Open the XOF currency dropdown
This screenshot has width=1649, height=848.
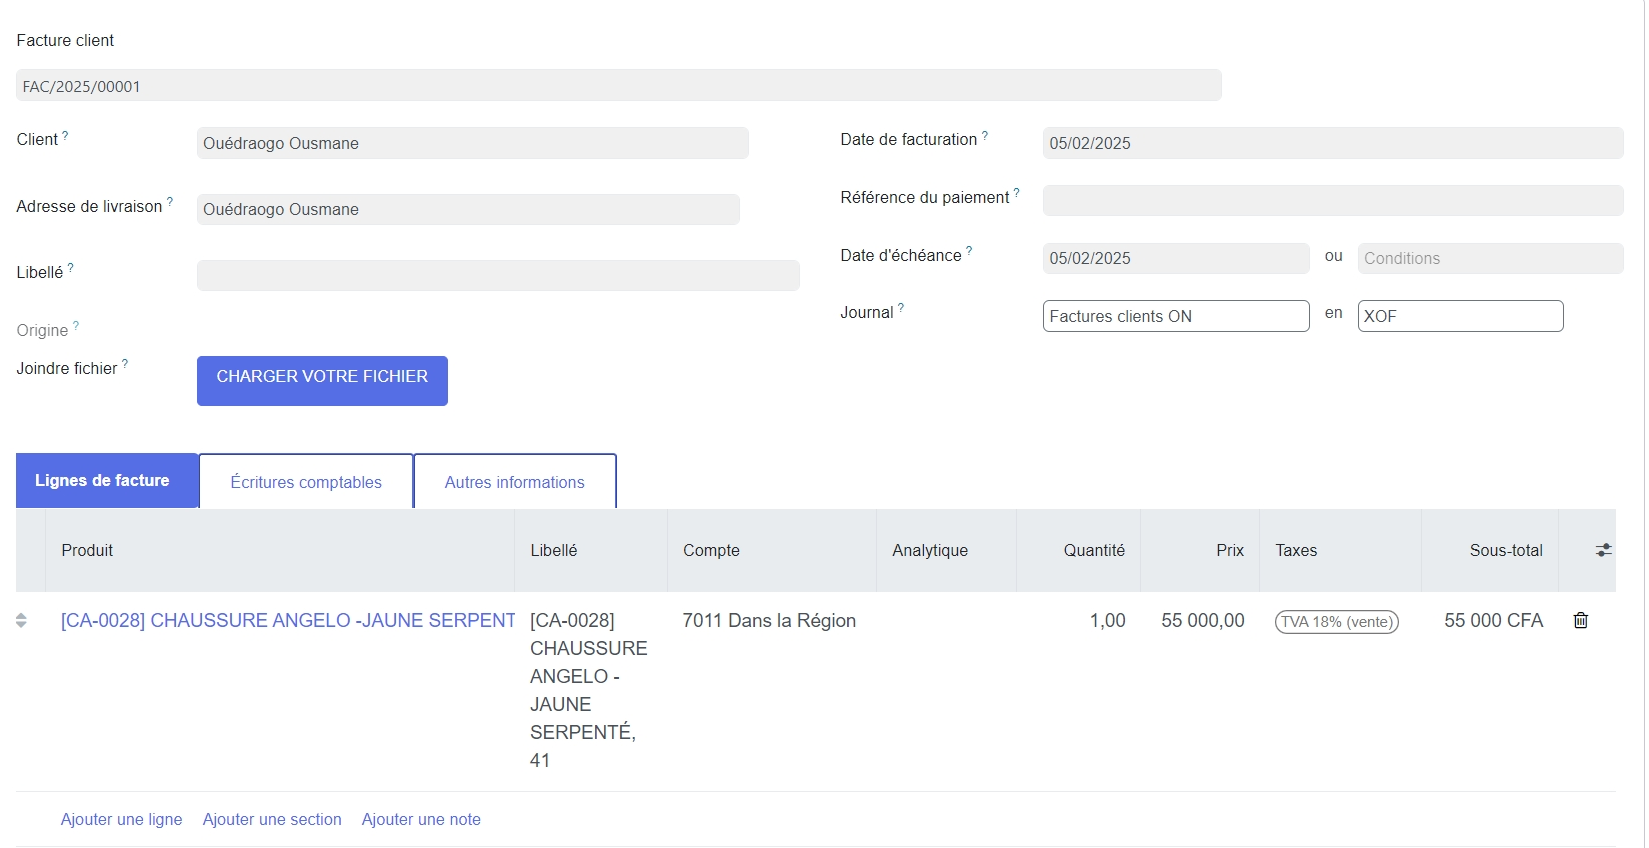tap(1459, 316)
